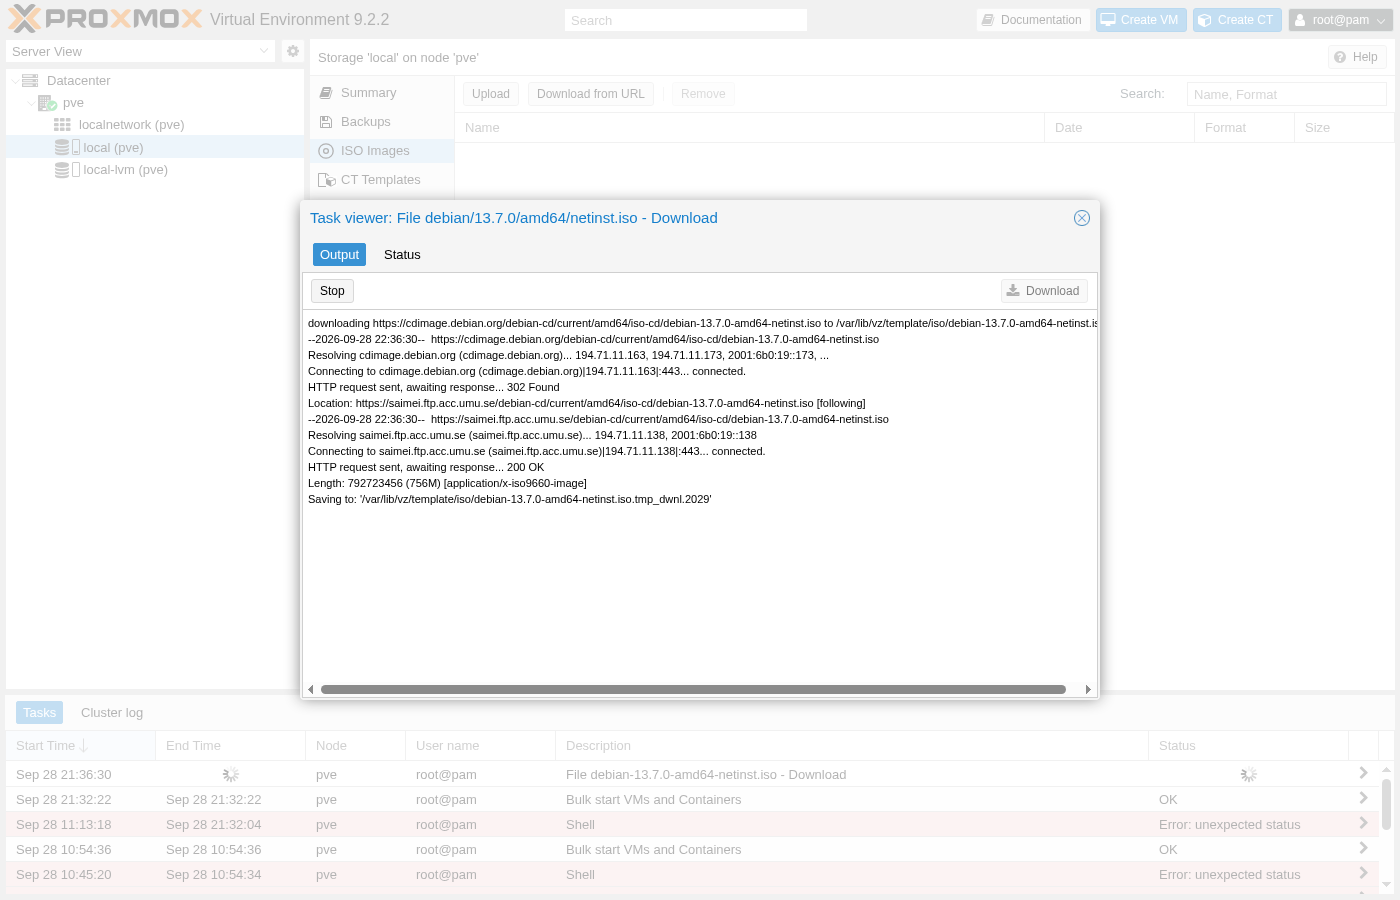Click the ISO Images disc icon
This screenshot has height=900, width=1400.
pos(326,151)
